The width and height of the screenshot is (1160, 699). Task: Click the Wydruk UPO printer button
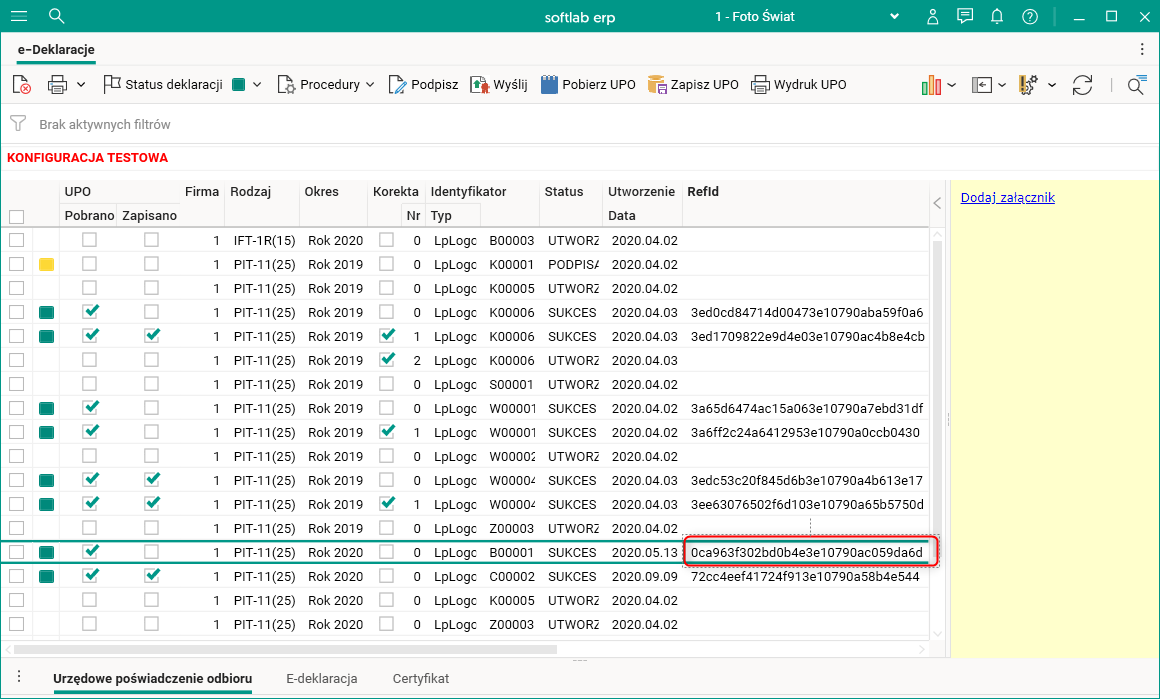(799, 85)
